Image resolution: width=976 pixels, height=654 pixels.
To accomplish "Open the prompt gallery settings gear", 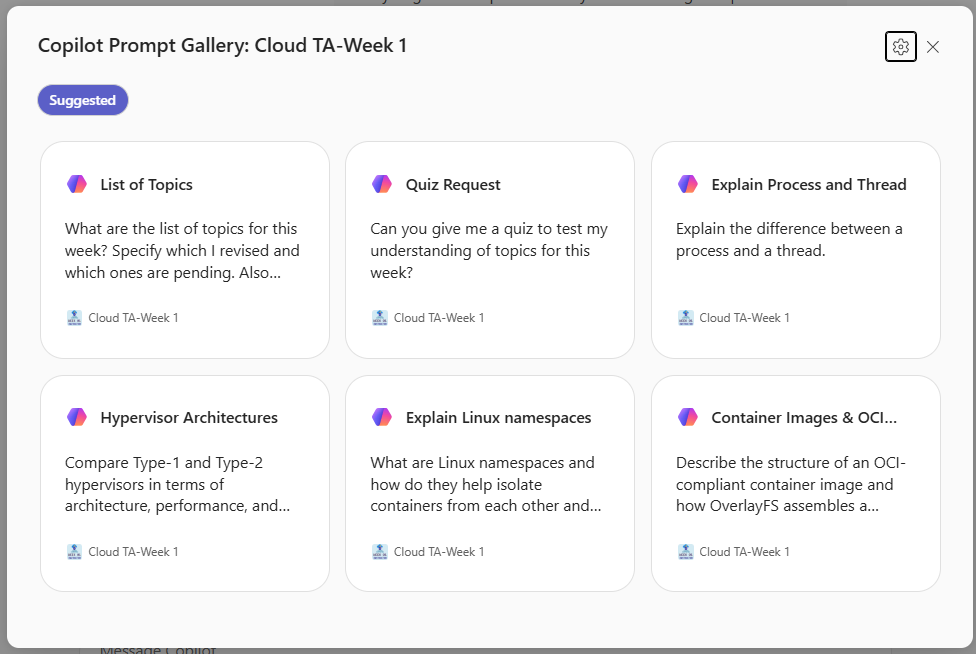I will [x=900, y=47].
